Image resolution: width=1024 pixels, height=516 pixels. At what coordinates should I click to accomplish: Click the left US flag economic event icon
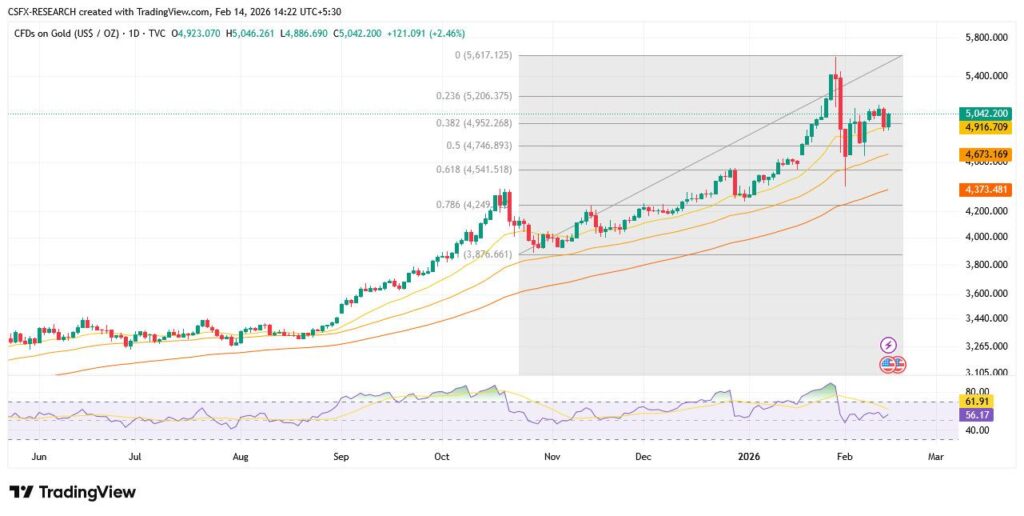pyautogui.click(x=888, y=364)
